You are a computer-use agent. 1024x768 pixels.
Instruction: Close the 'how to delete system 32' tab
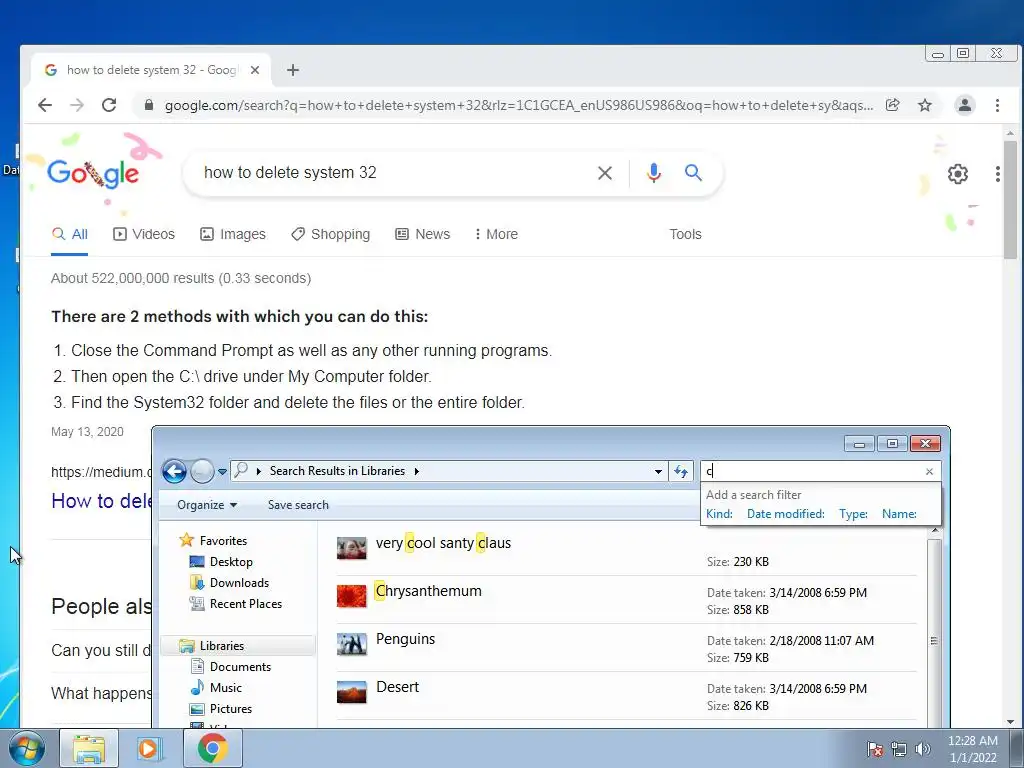coord(255,70)
